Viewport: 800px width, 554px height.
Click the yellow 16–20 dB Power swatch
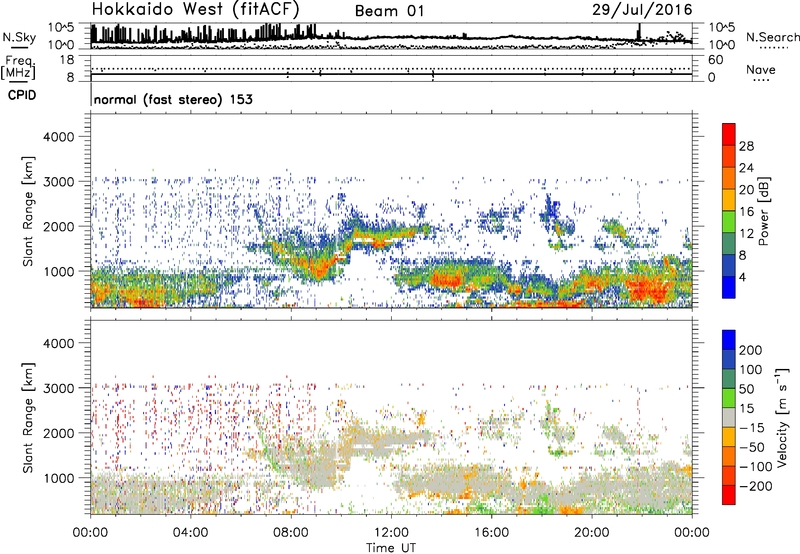(x=729, y=200)
